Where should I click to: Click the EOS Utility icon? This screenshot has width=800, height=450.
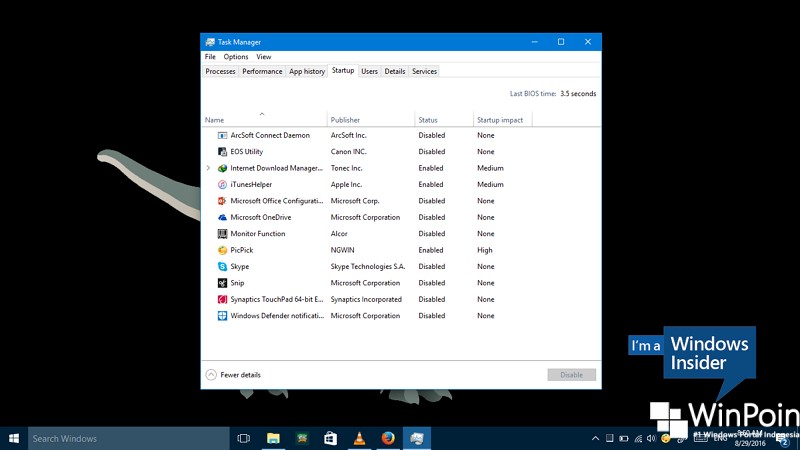click(x=222, y=152)
